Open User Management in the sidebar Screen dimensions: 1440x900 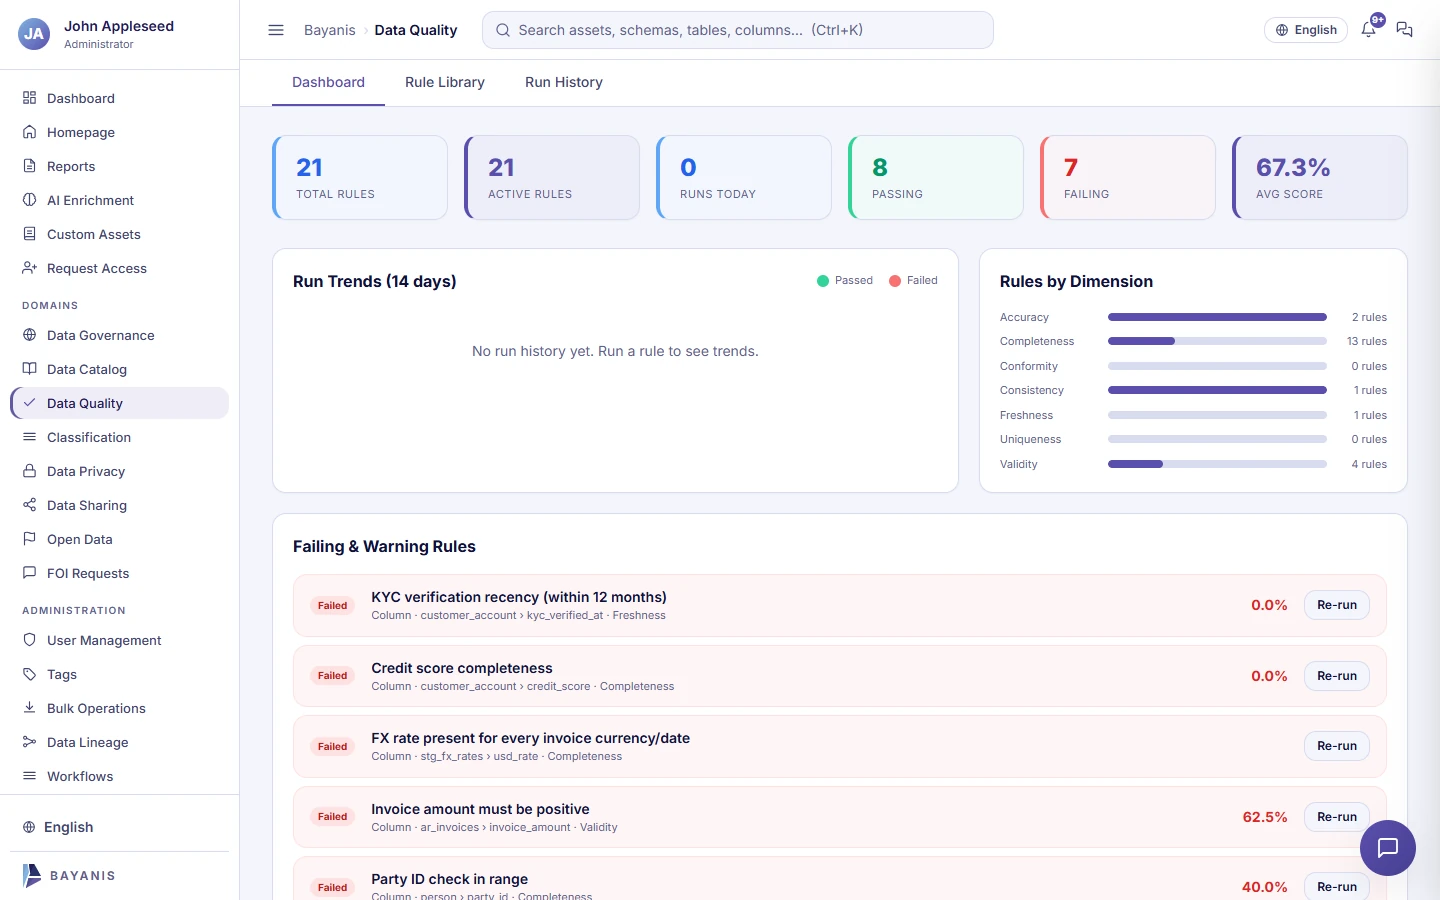coord(120,640)
